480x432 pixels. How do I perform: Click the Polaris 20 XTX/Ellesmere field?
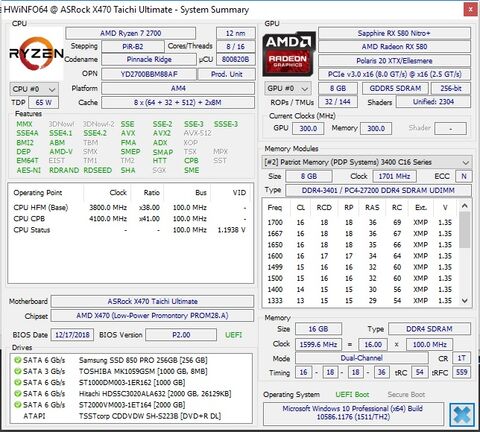(394, 61)
